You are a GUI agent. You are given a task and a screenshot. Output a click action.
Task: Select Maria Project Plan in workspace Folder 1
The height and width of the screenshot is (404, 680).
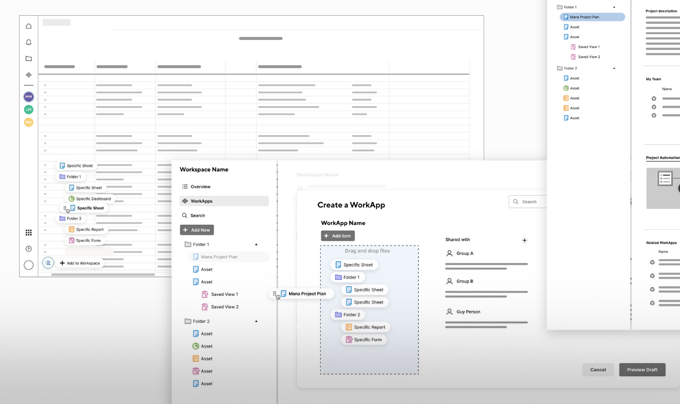tap(229, 257)
